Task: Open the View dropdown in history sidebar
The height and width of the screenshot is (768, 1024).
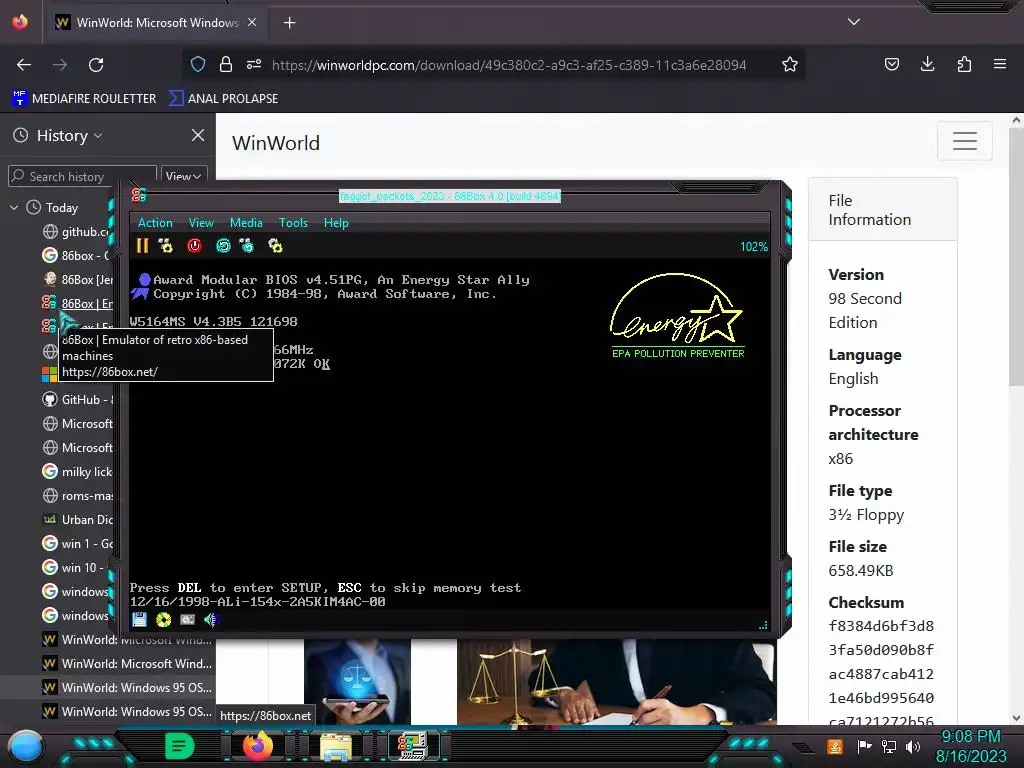Action: [x=184, y=176]
